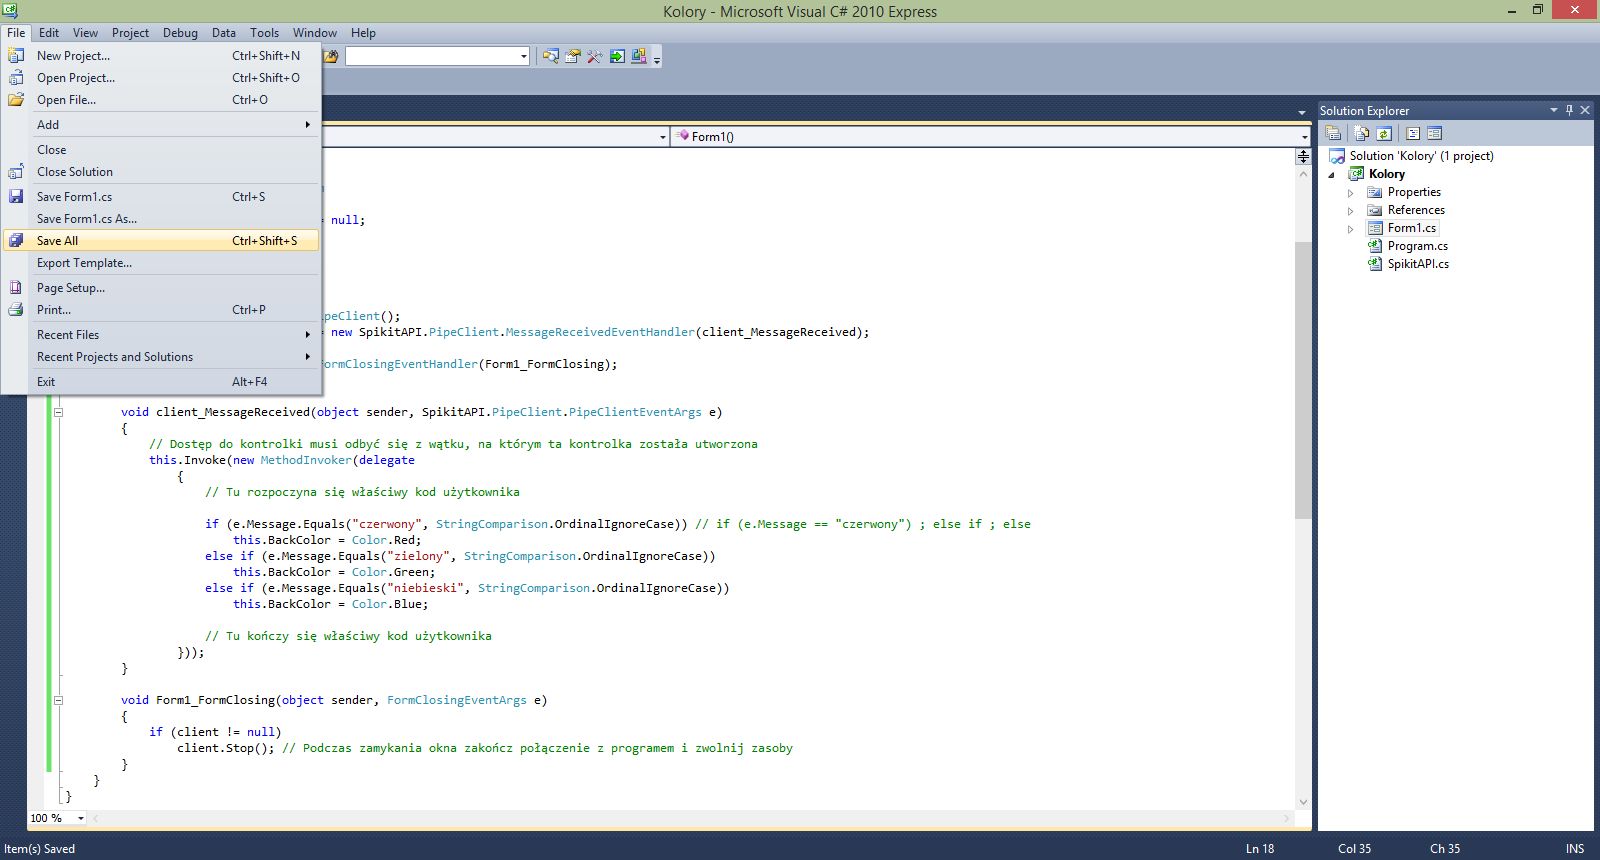This screenshot has width=1600, height=860.
Task: Open Page Setup... from File menu
Action: [161, 288]
